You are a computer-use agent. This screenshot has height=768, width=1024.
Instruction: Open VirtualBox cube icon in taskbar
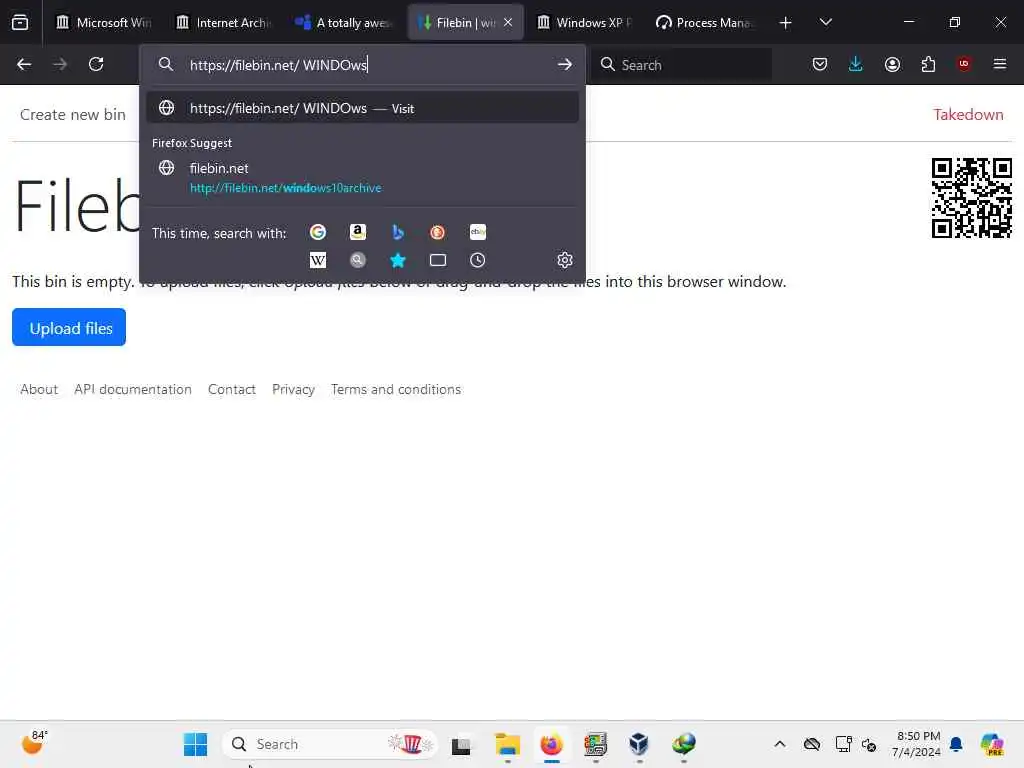[639, 744]
